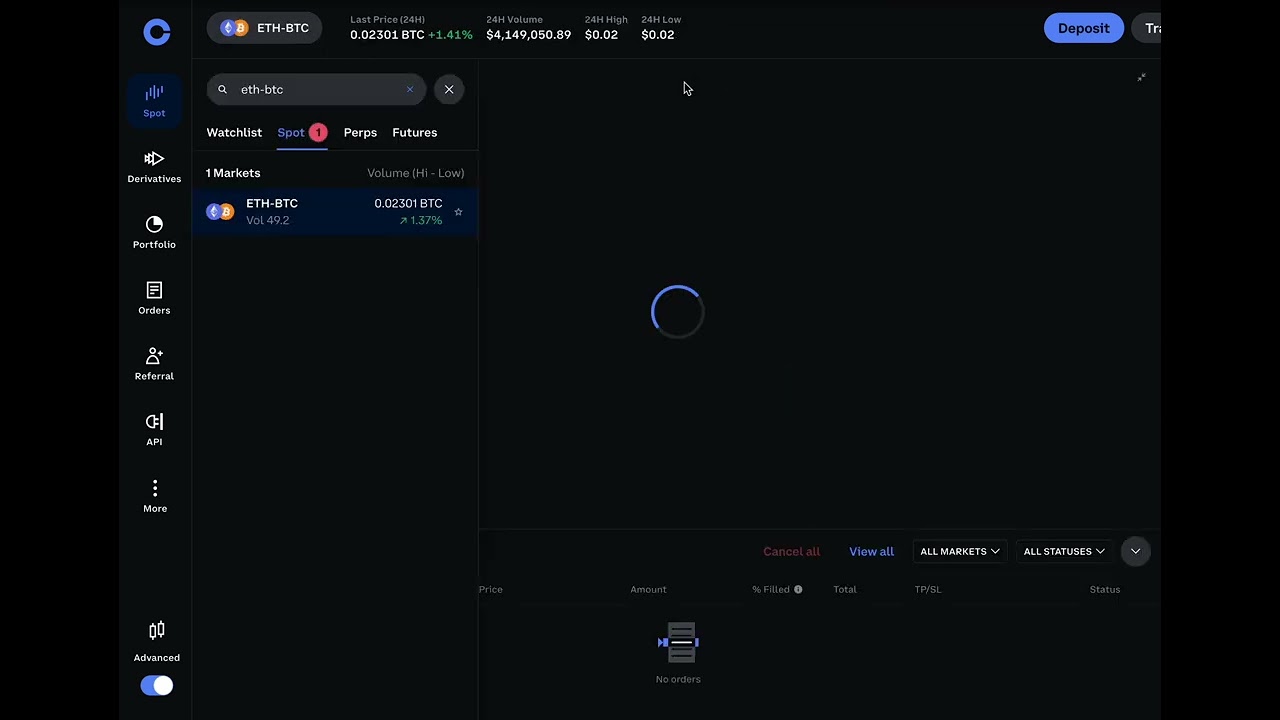Viewport: 1280px width, 720px height.
Task: Collapse the chart panel with arrows icon
Action: click(1141, 77)
